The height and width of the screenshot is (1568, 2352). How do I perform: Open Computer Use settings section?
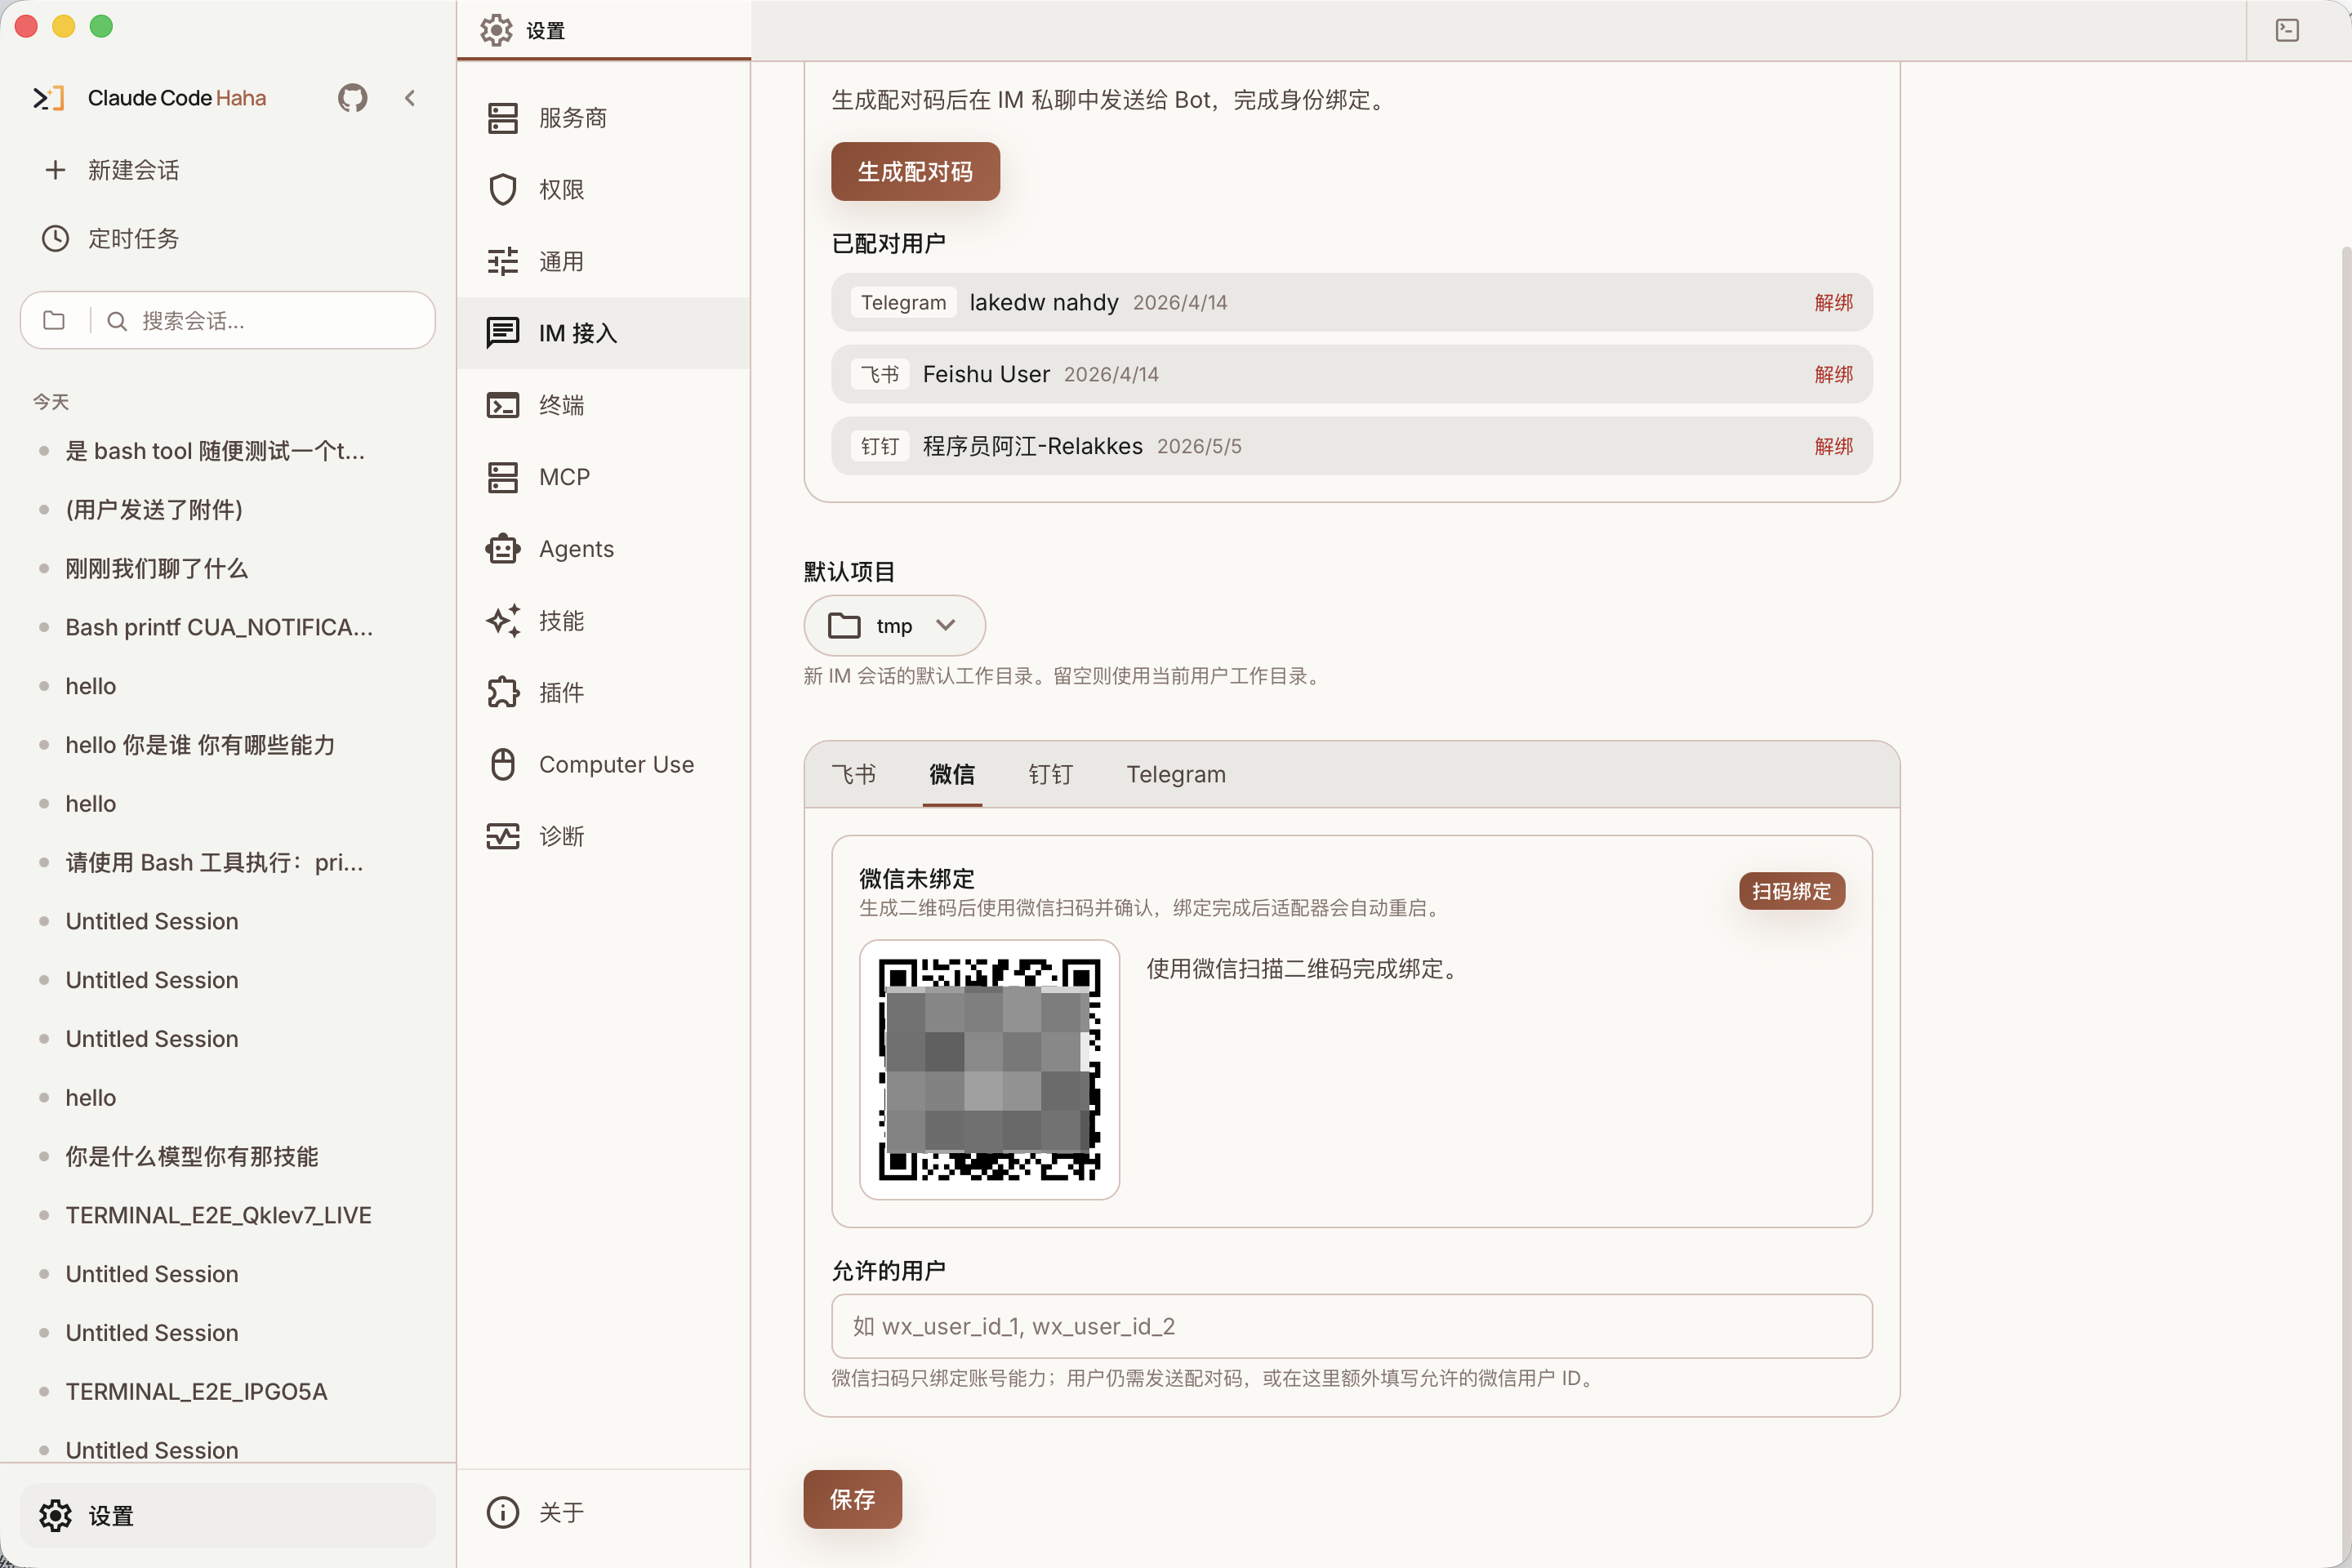point(603,765)
